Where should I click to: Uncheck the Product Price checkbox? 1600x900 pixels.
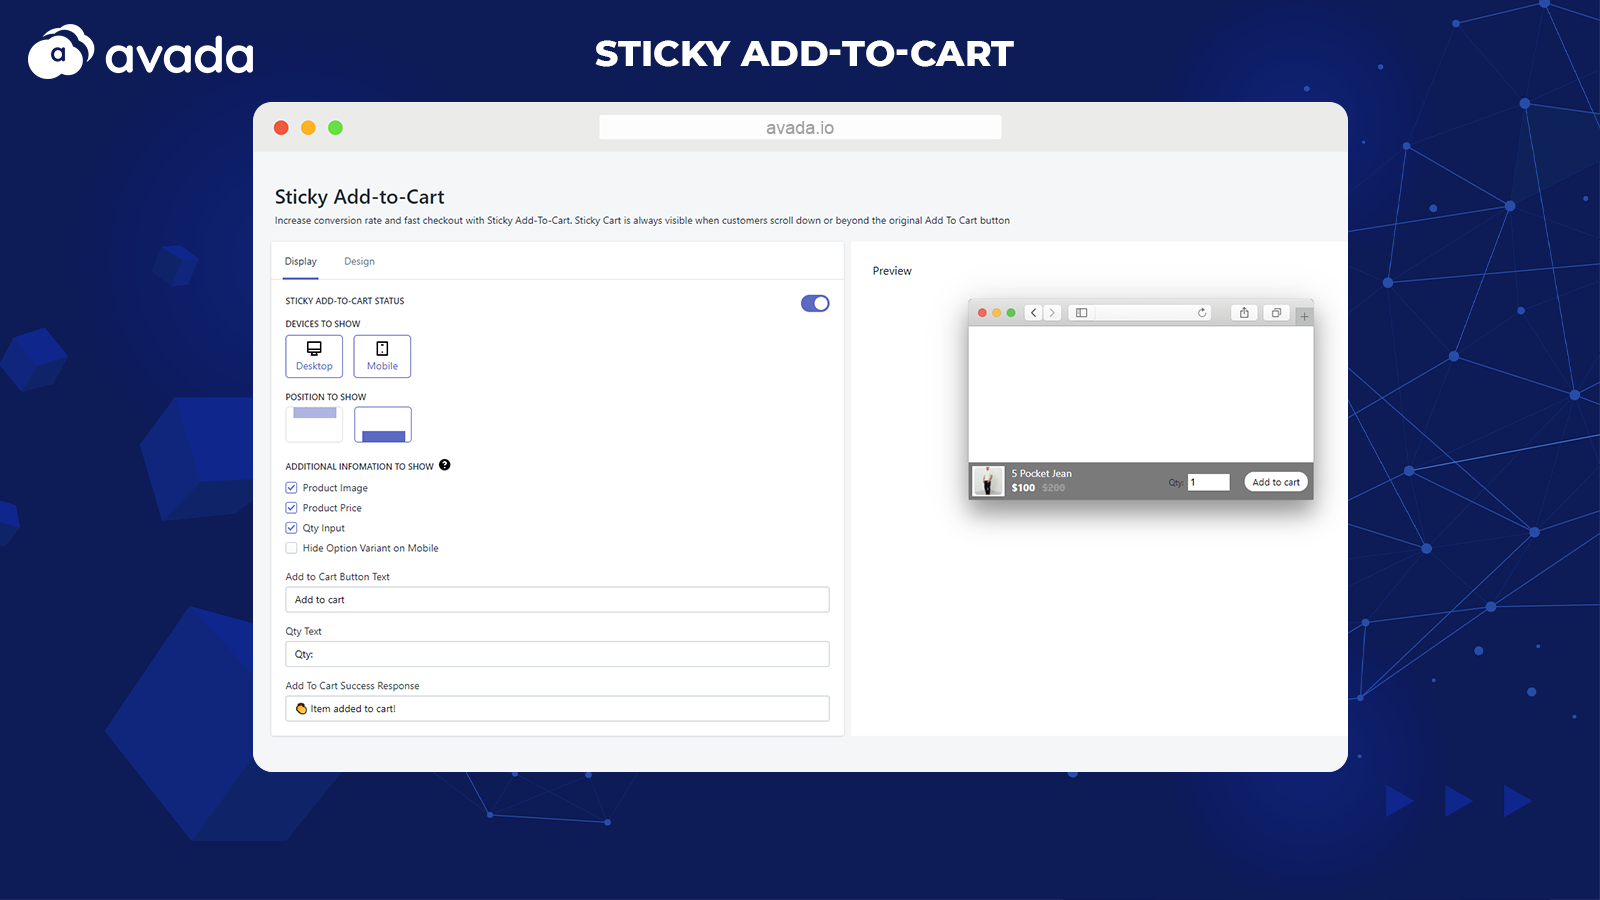[x=292, y=508]
